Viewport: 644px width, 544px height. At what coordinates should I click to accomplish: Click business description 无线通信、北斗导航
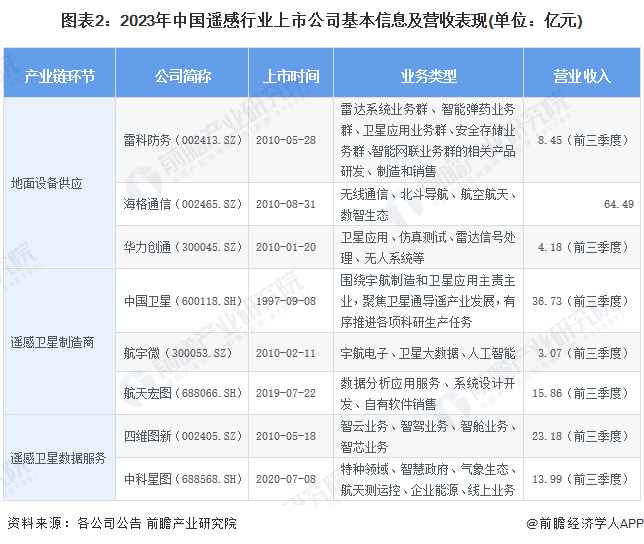[x=428, y=204]
